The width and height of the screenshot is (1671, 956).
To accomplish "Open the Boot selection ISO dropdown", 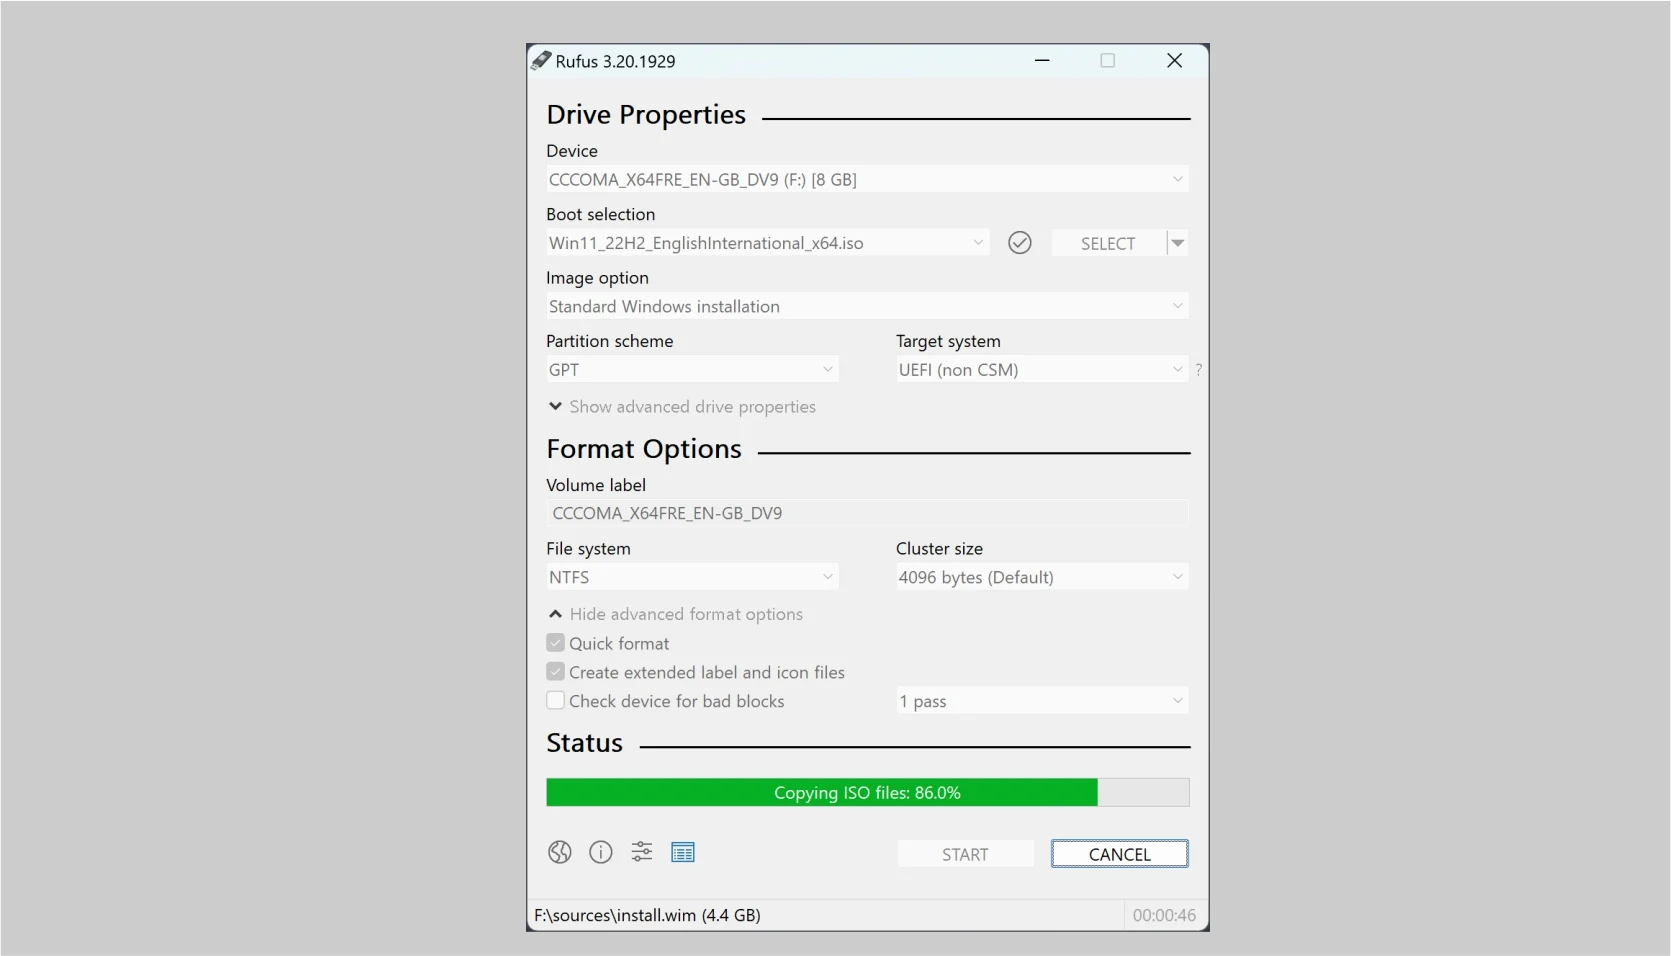I will pos(767,243).
